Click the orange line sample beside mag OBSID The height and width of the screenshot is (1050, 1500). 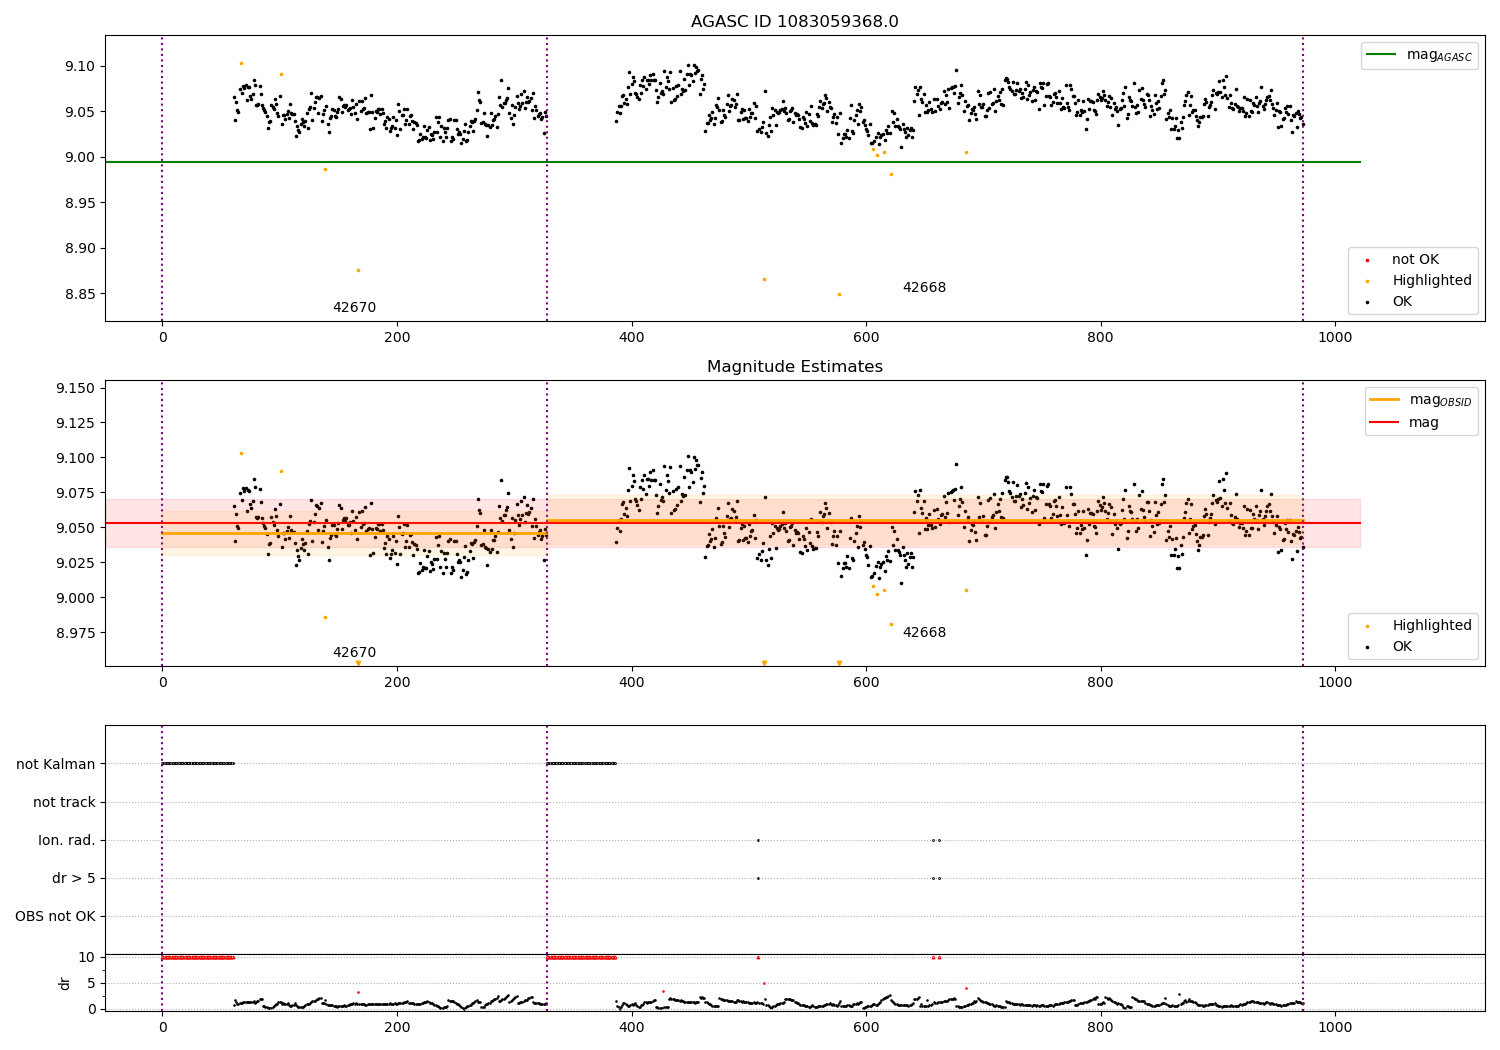[1384, 400]
